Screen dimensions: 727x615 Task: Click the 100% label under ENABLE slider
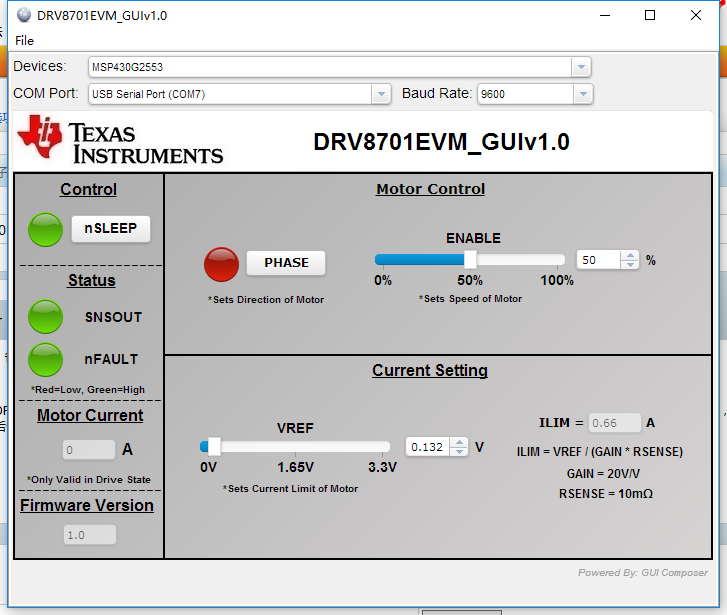557,280
